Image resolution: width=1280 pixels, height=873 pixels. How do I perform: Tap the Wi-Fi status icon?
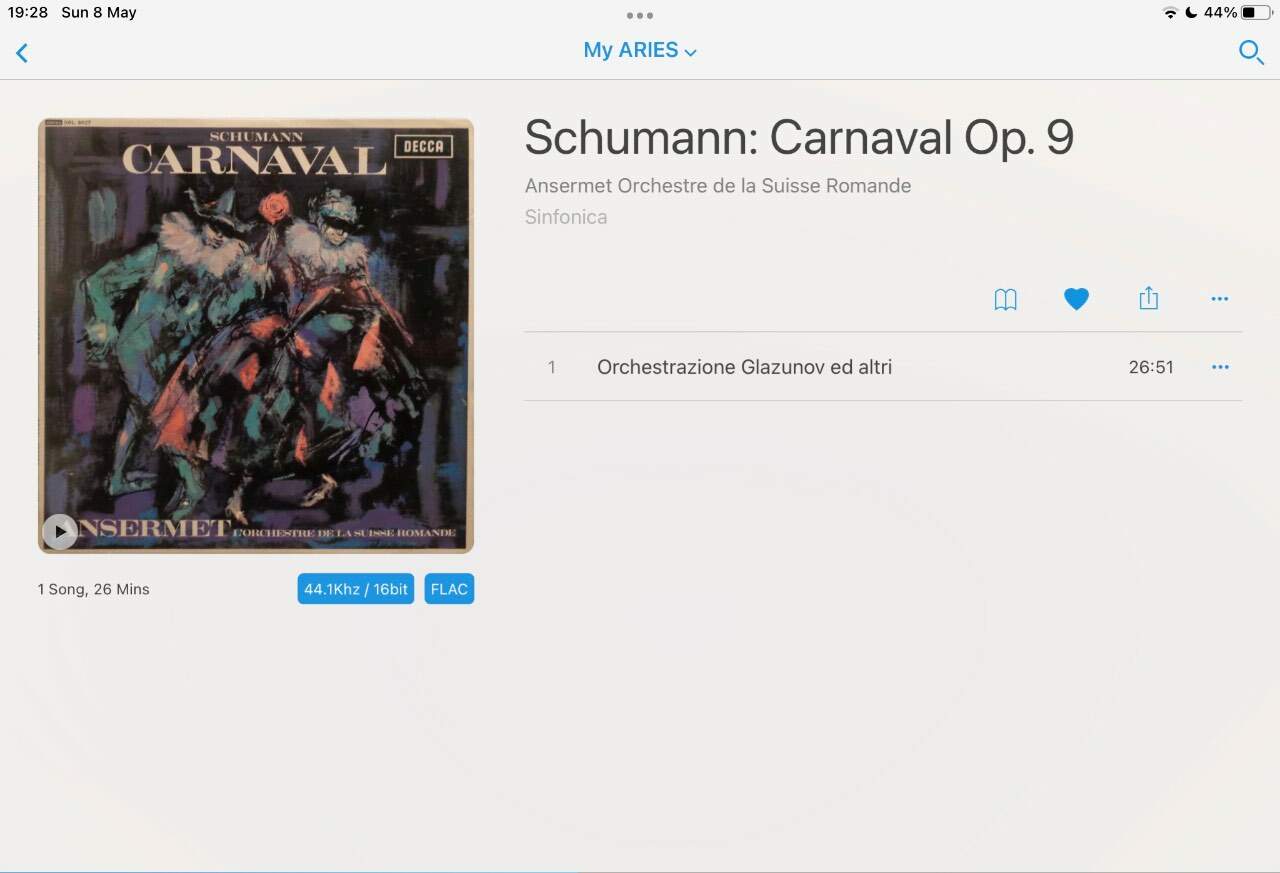click(x=1170, y=13)
